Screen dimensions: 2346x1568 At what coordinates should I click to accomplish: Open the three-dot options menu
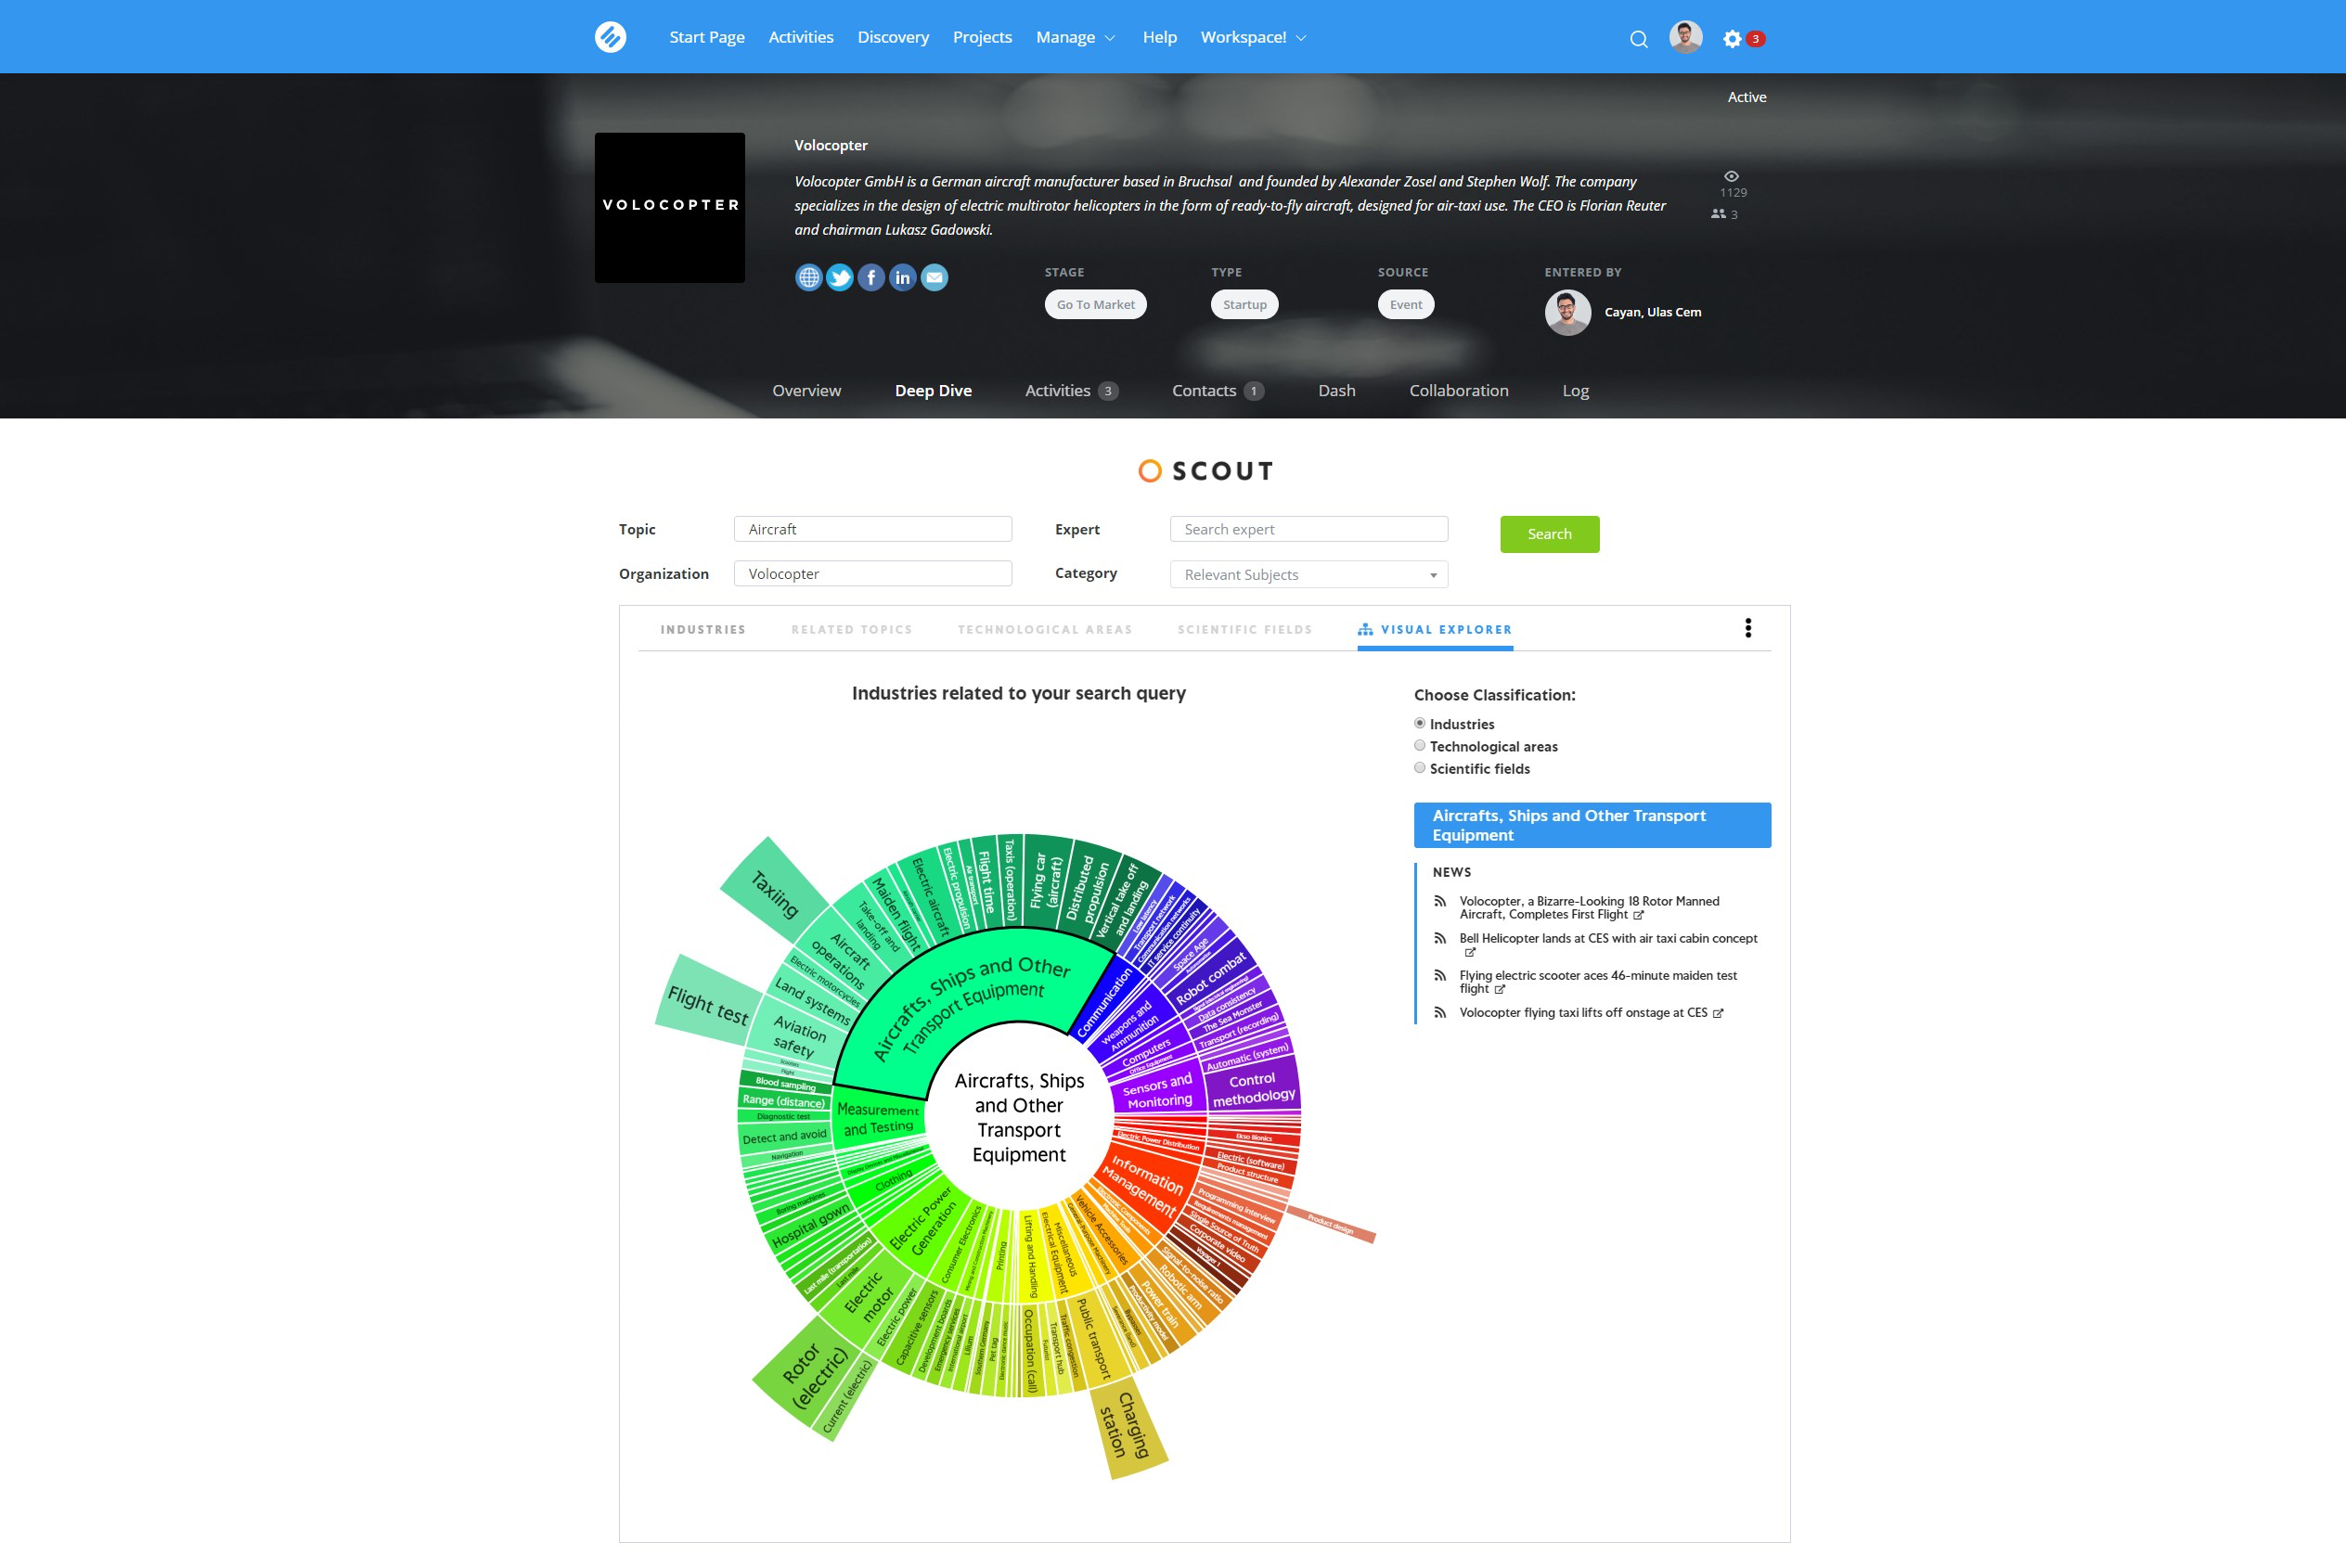(x=1748, y=628)
